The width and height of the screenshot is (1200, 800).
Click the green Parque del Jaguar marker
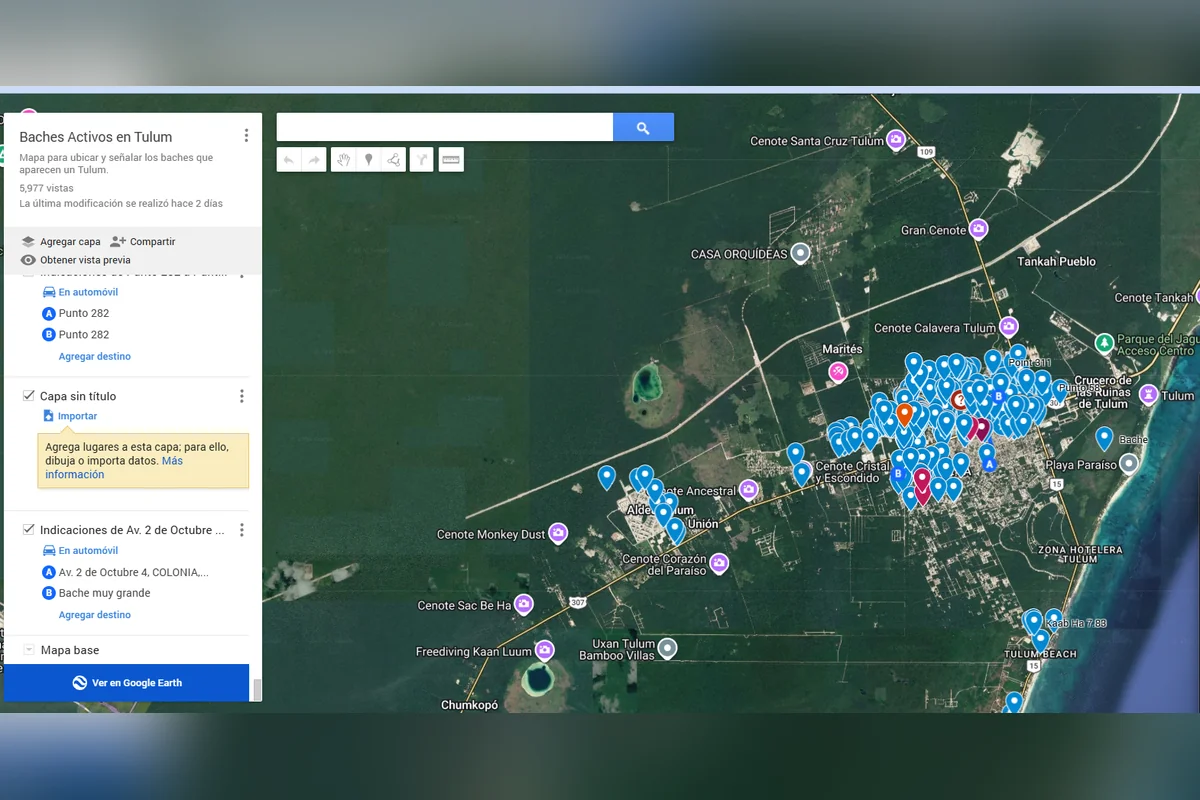click(1104, 342)
